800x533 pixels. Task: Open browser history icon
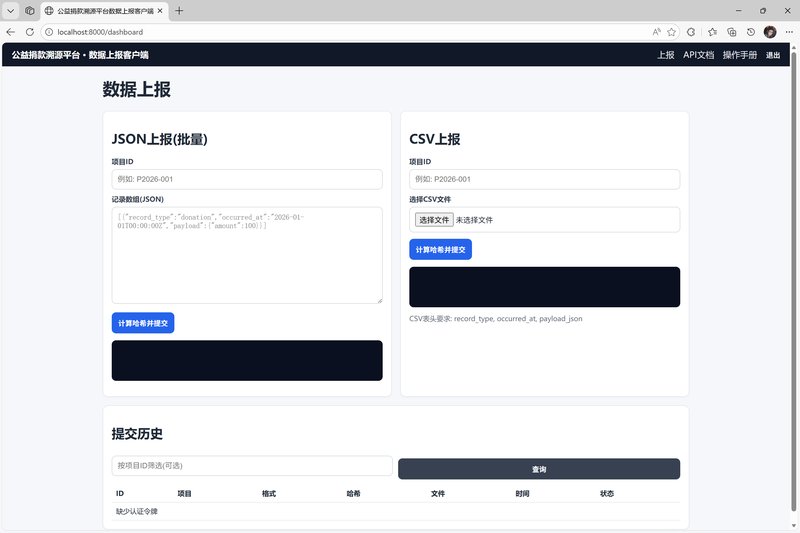[751, 32]
